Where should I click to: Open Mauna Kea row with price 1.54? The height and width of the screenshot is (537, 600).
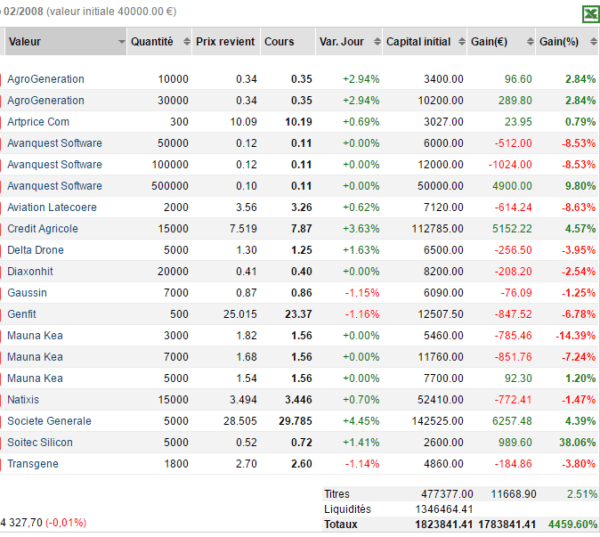tap(35, 379)
